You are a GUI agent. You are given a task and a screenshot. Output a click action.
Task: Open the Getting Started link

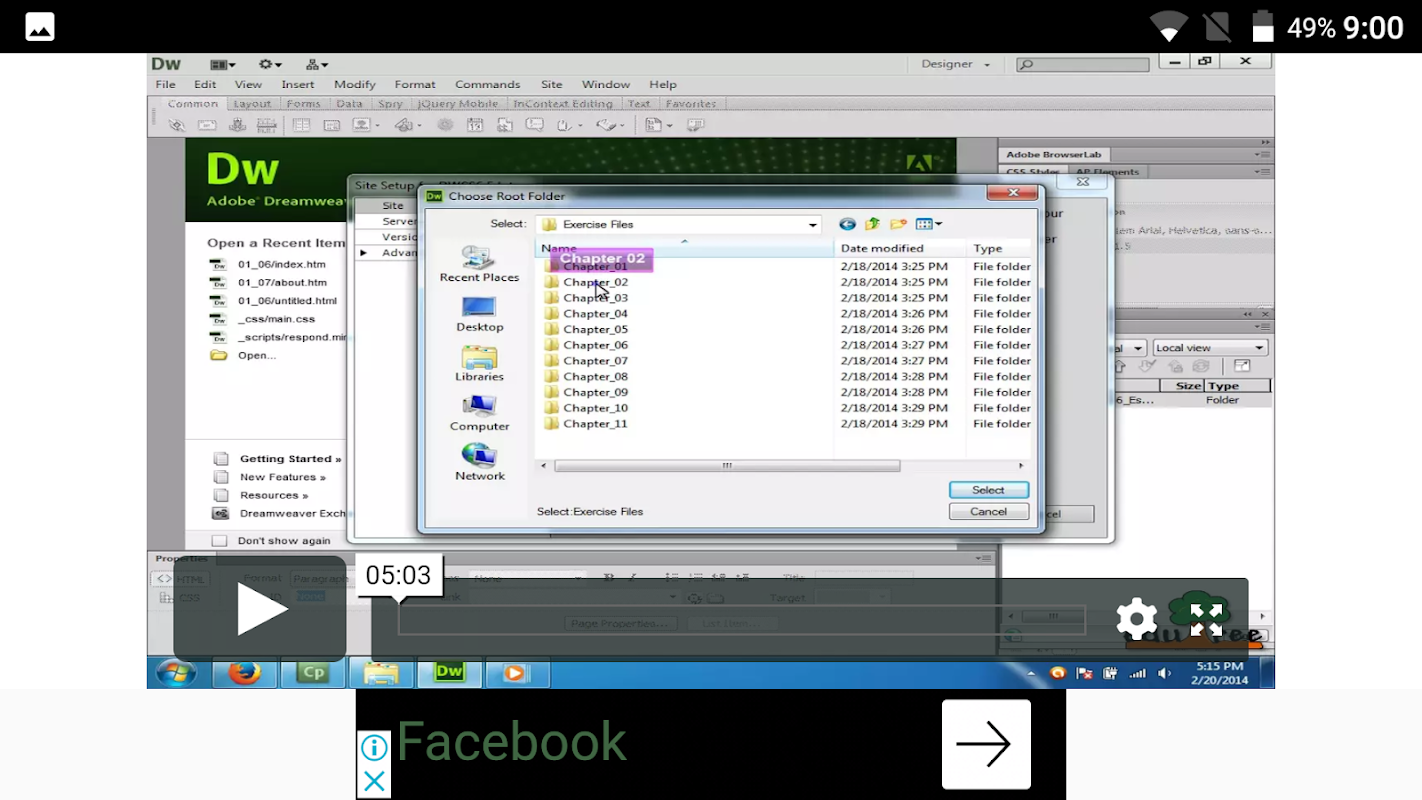pos(290,459)
